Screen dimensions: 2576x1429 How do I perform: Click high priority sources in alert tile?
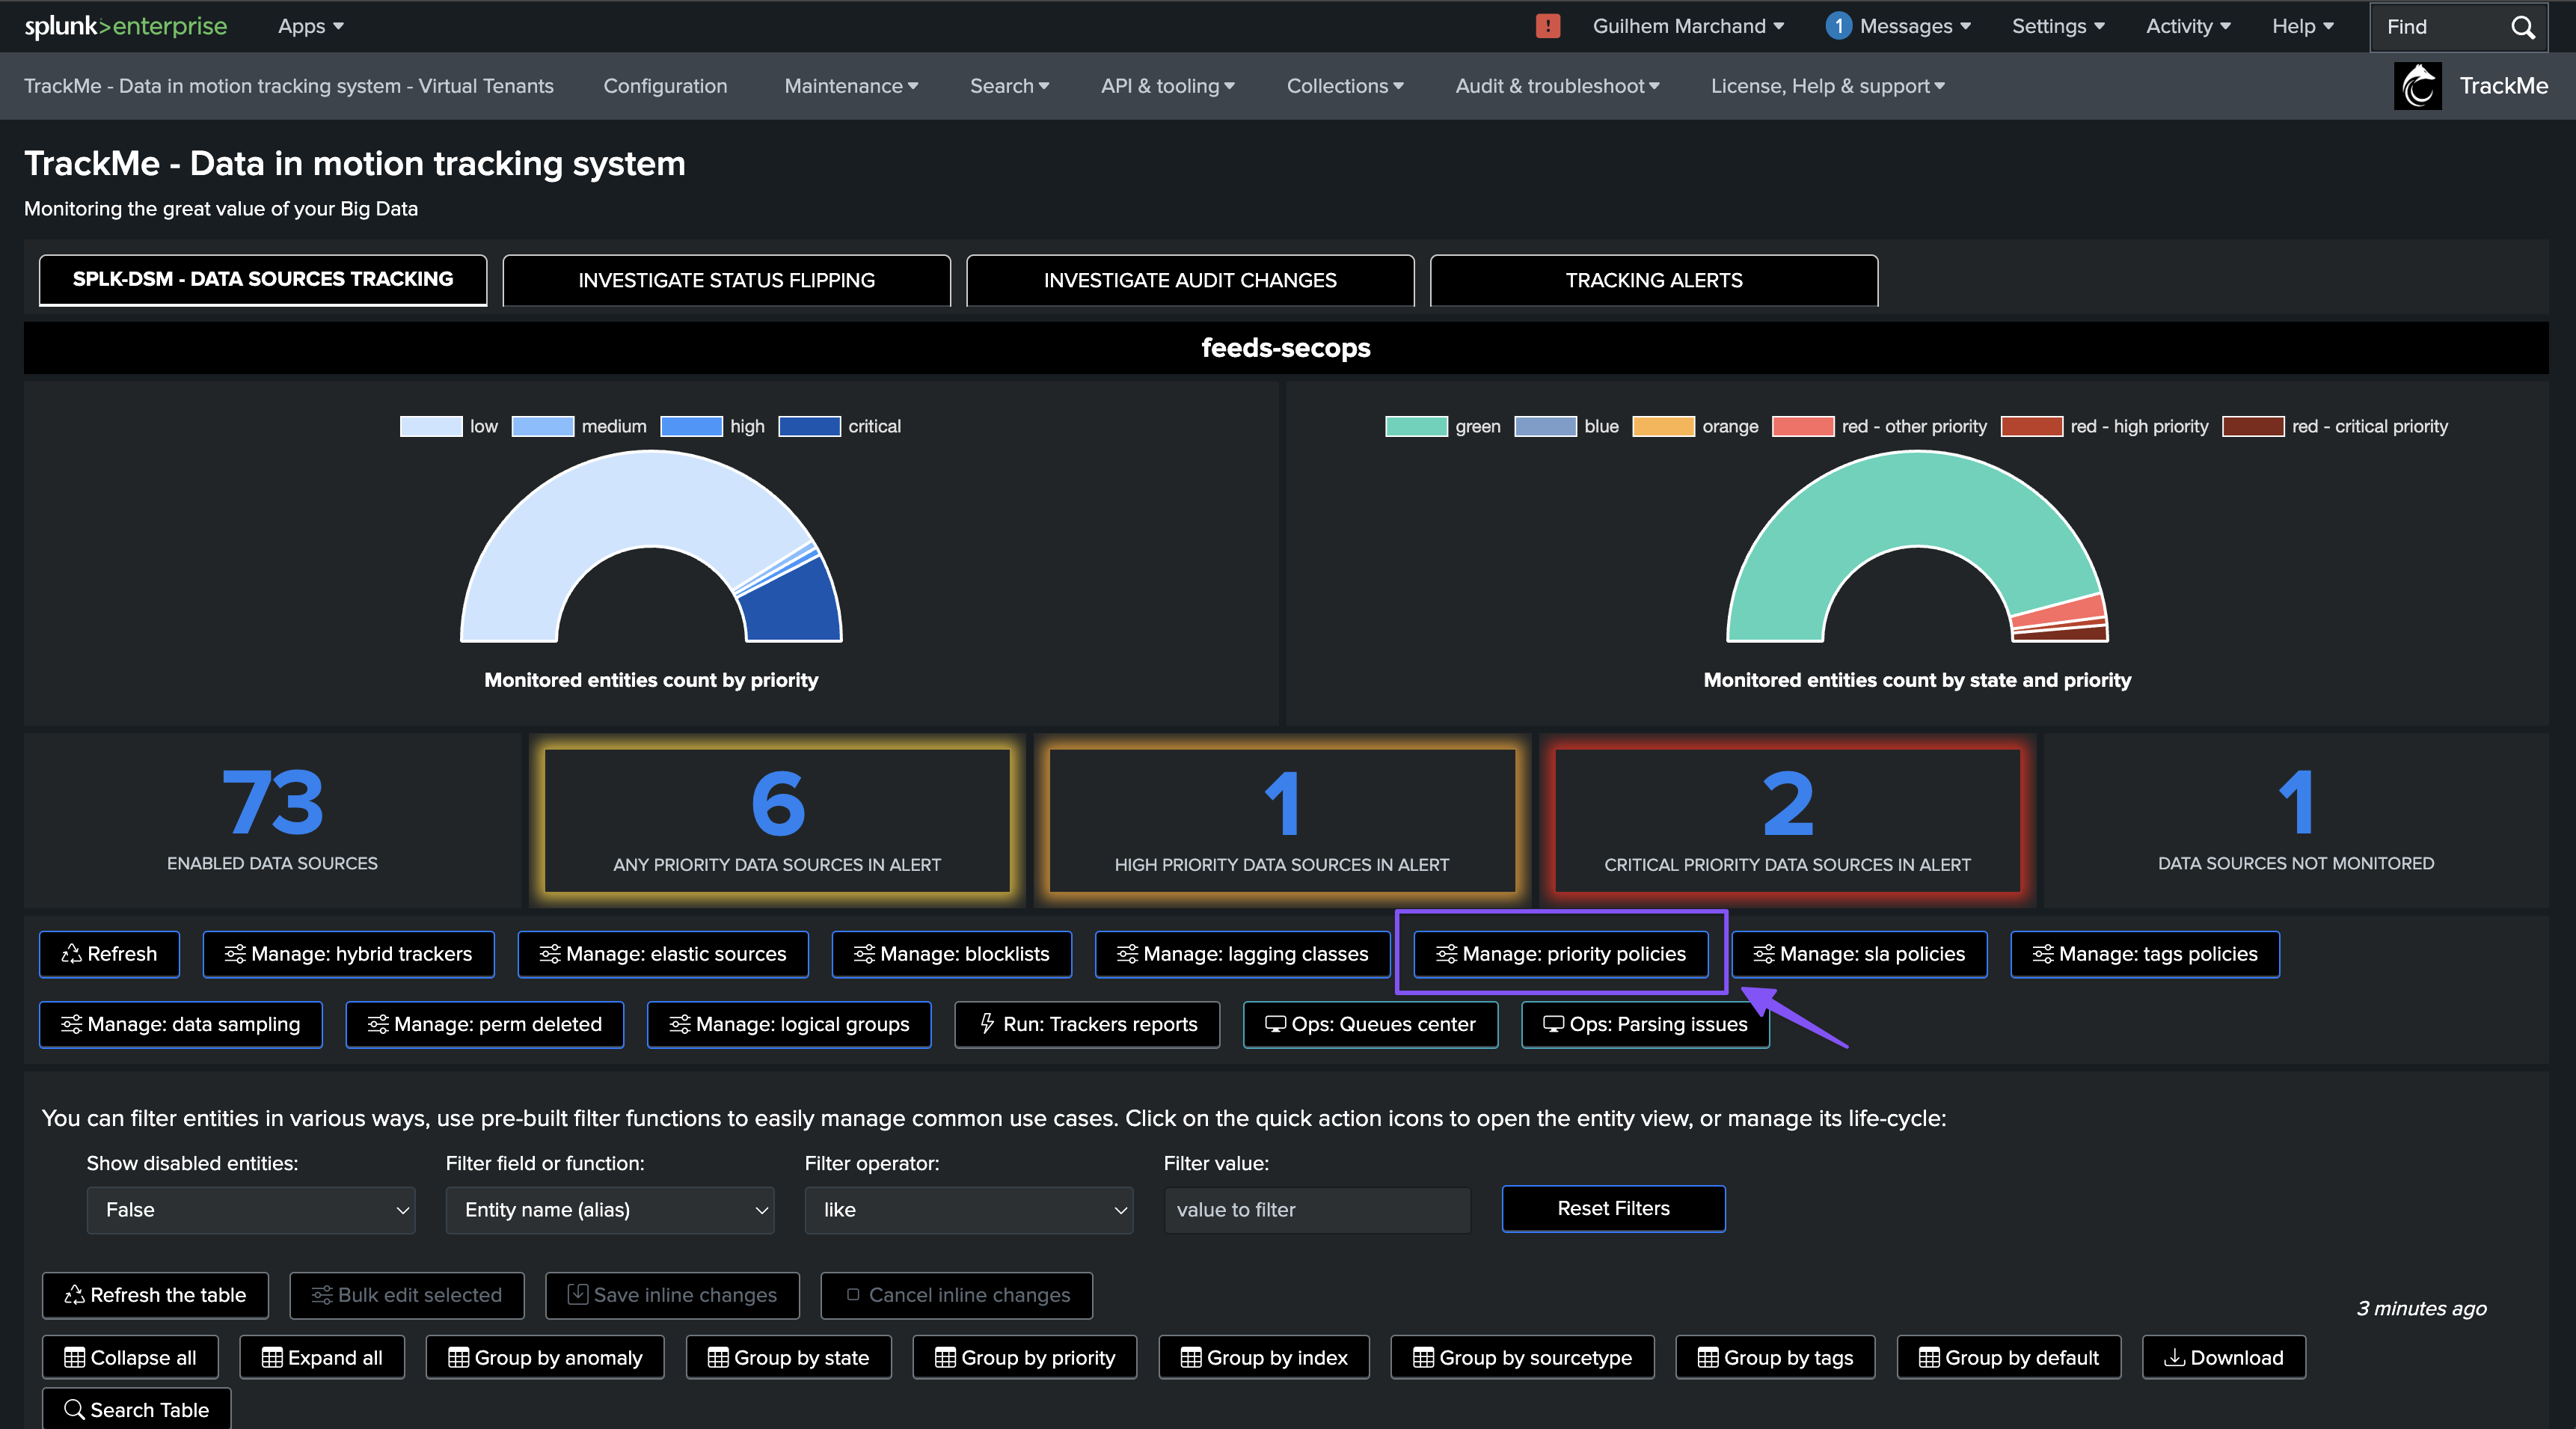1282,820
